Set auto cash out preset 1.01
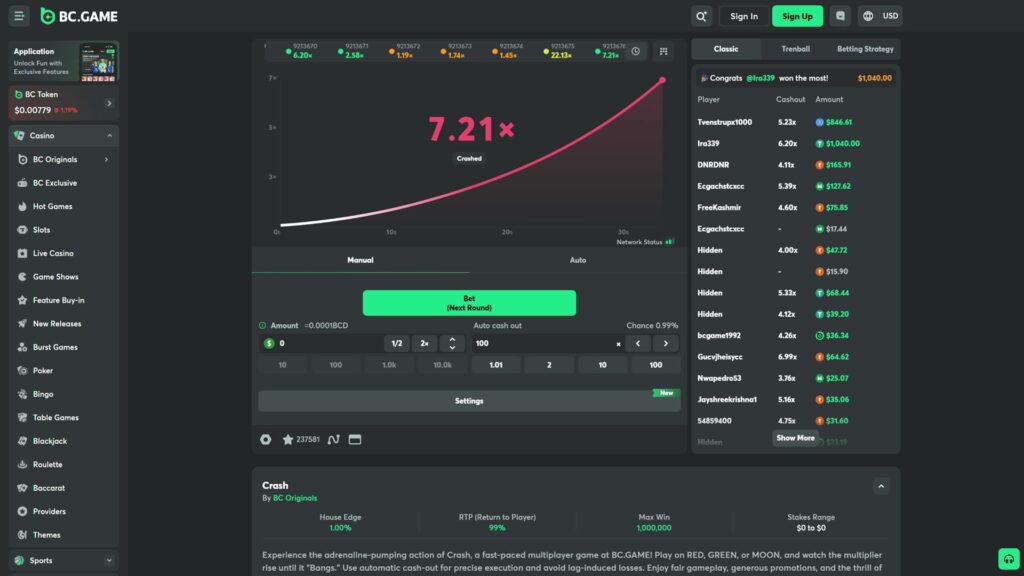Image resolution: width=1024 pixels, height=576 pixels. click(x=496, y=365)
